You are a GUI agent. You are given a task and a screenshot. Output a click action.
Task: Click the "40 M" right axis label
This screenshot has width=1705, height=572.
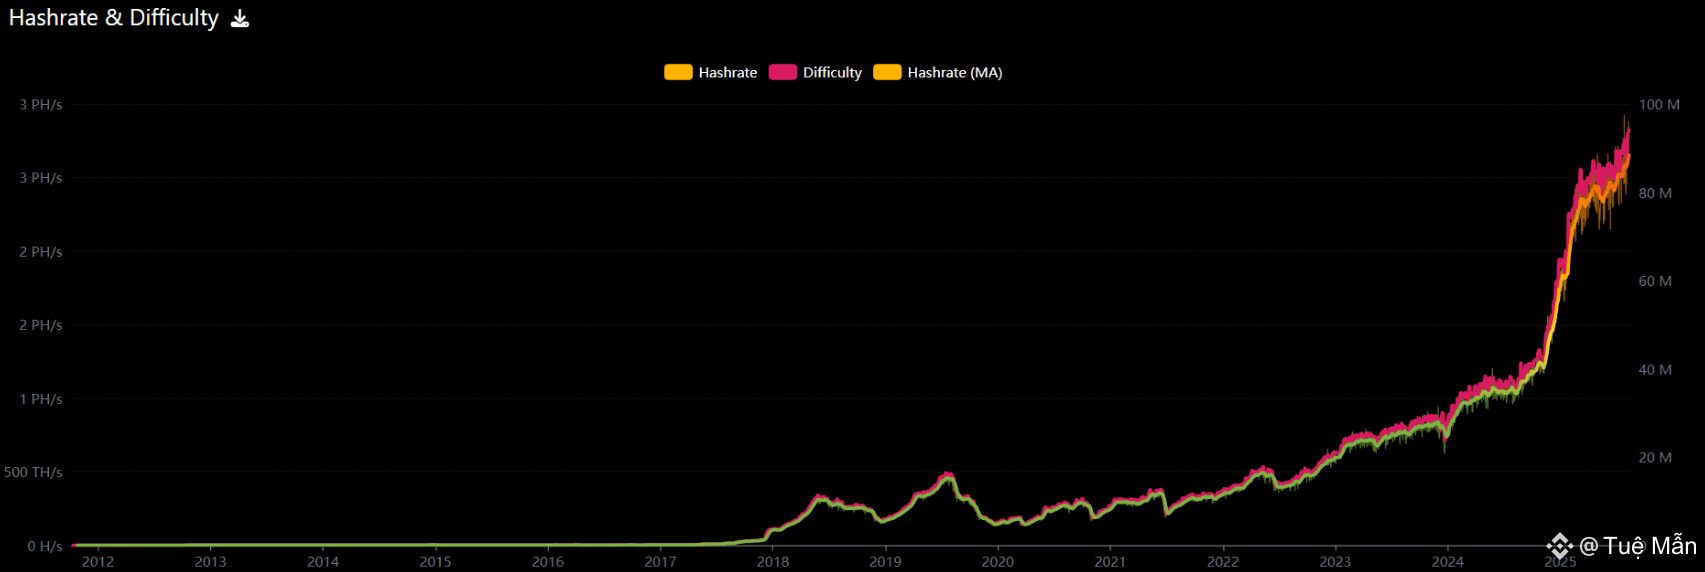click(1655, 369)
